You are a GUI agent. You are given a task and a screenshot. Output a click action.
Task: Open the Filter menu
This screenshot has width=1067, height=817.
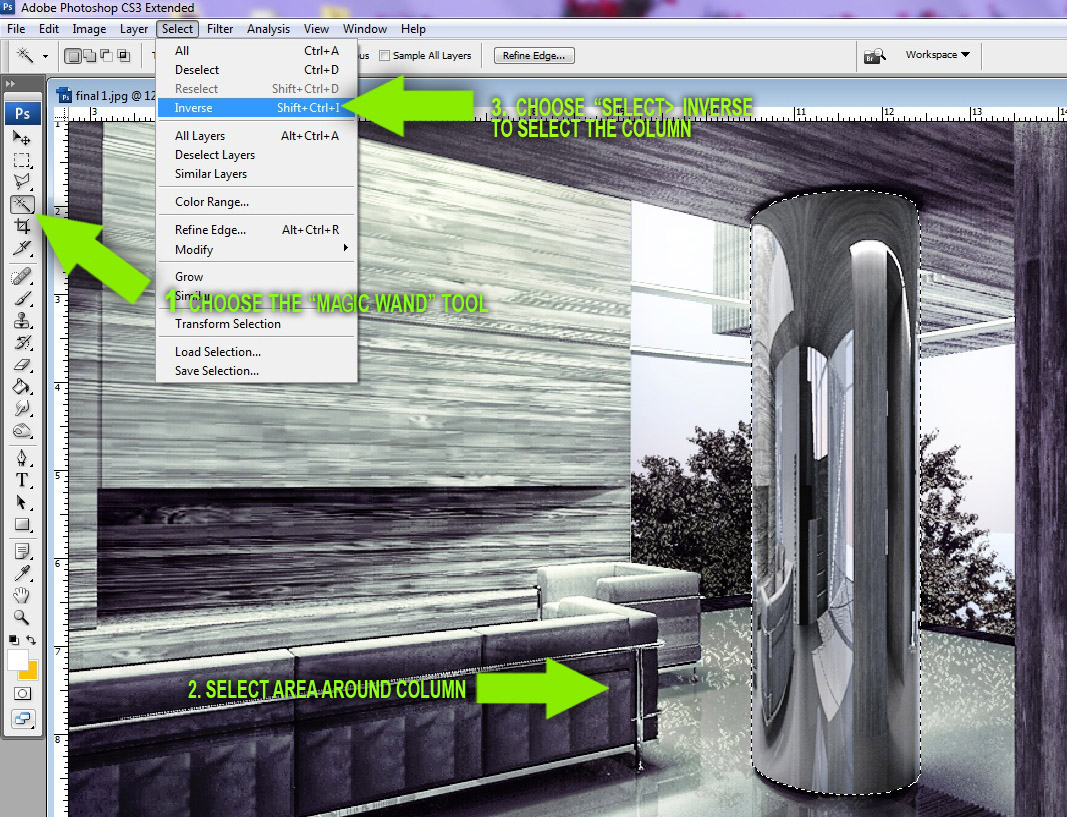point(219,29)
